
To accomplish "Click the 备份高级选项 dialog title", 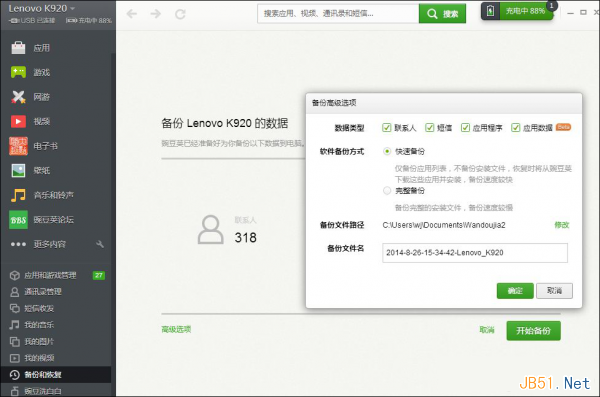I will 334,103.
